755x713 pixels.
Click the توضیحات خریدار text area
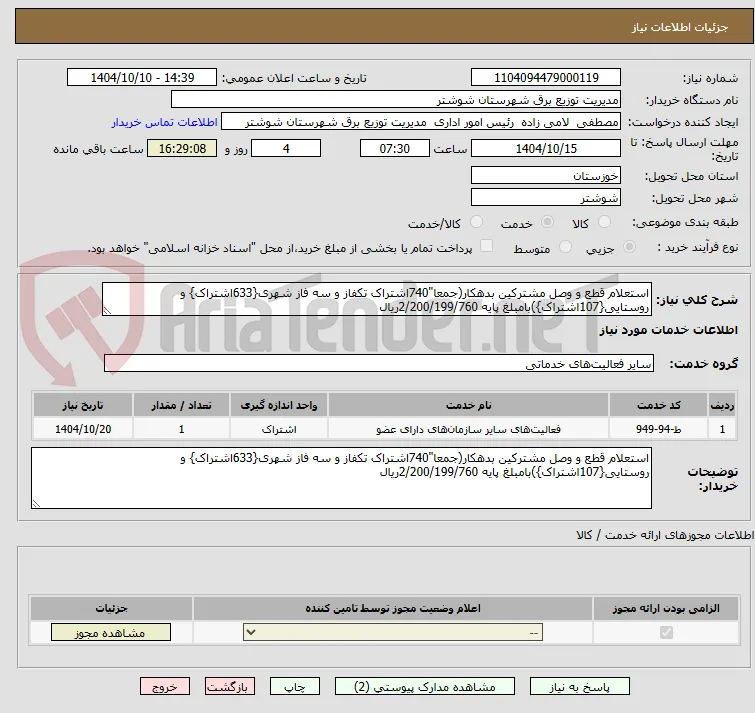pyautogui.click(x=341, y=478)
